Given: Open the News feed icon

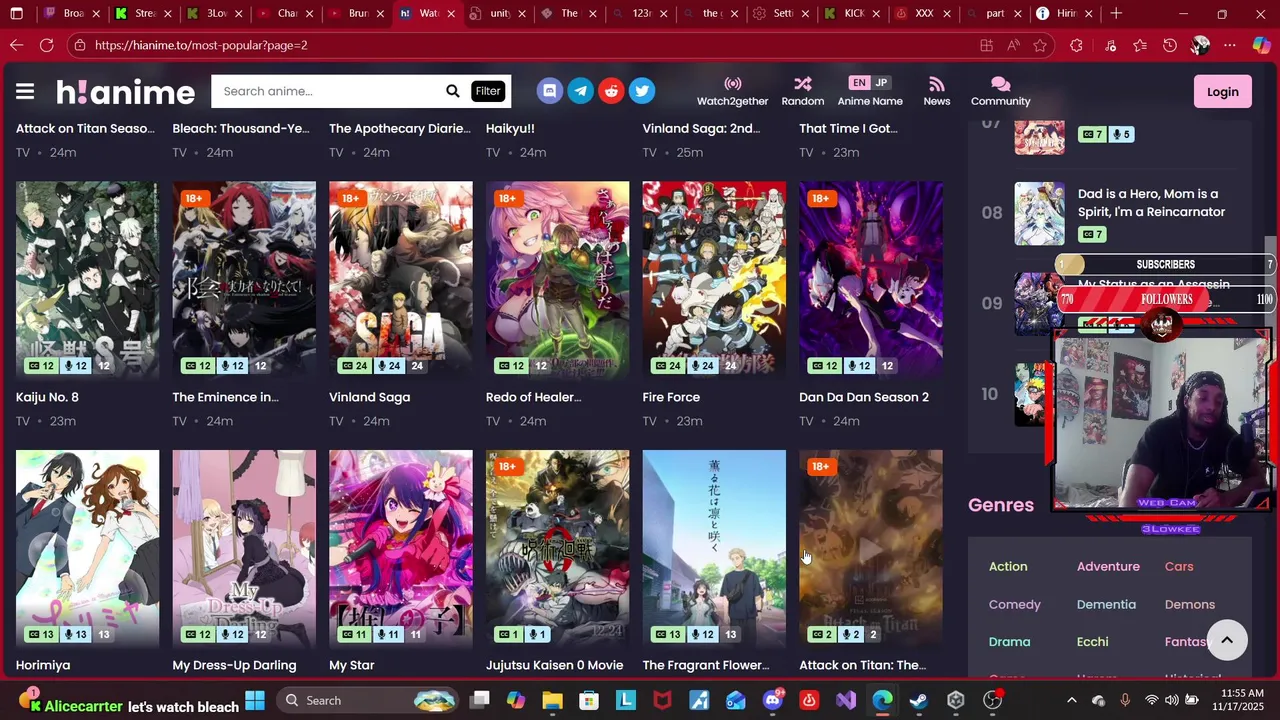Looking at the screenshot, I should click(936, 91).
